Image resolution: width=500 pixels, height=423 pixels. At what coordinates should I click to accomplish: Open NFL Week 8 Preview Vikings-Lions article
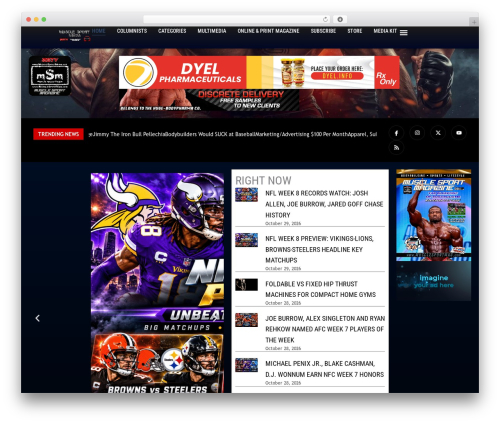click(x=319, y=249)
